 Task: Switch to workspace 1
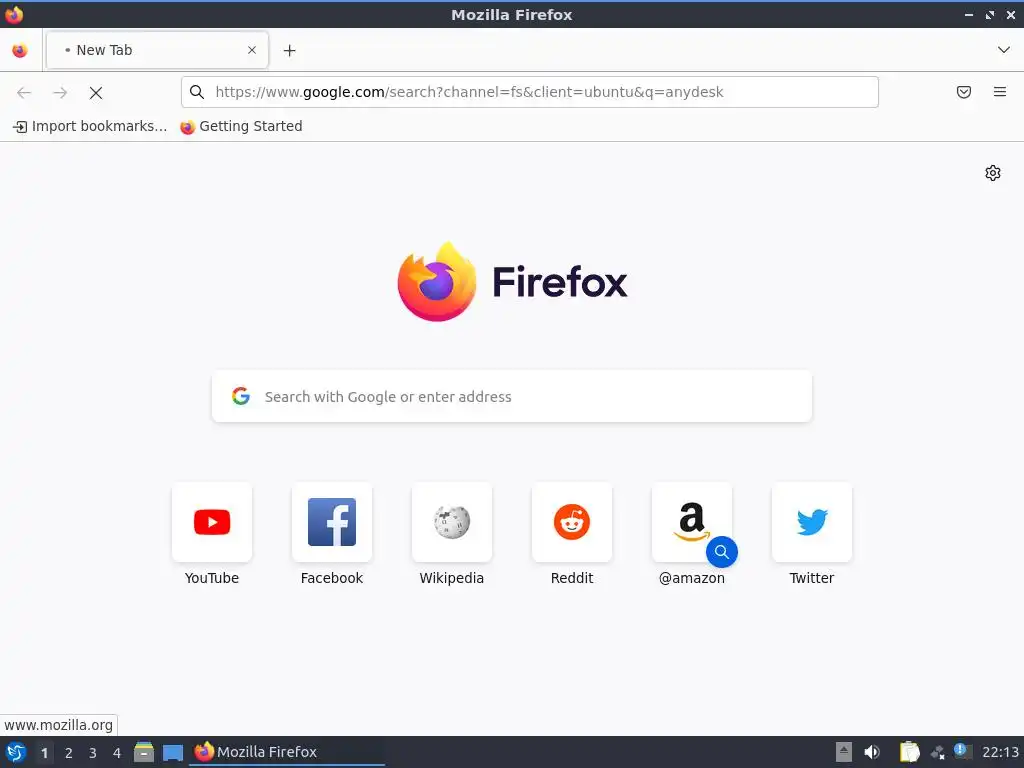(x=44, y=753)
